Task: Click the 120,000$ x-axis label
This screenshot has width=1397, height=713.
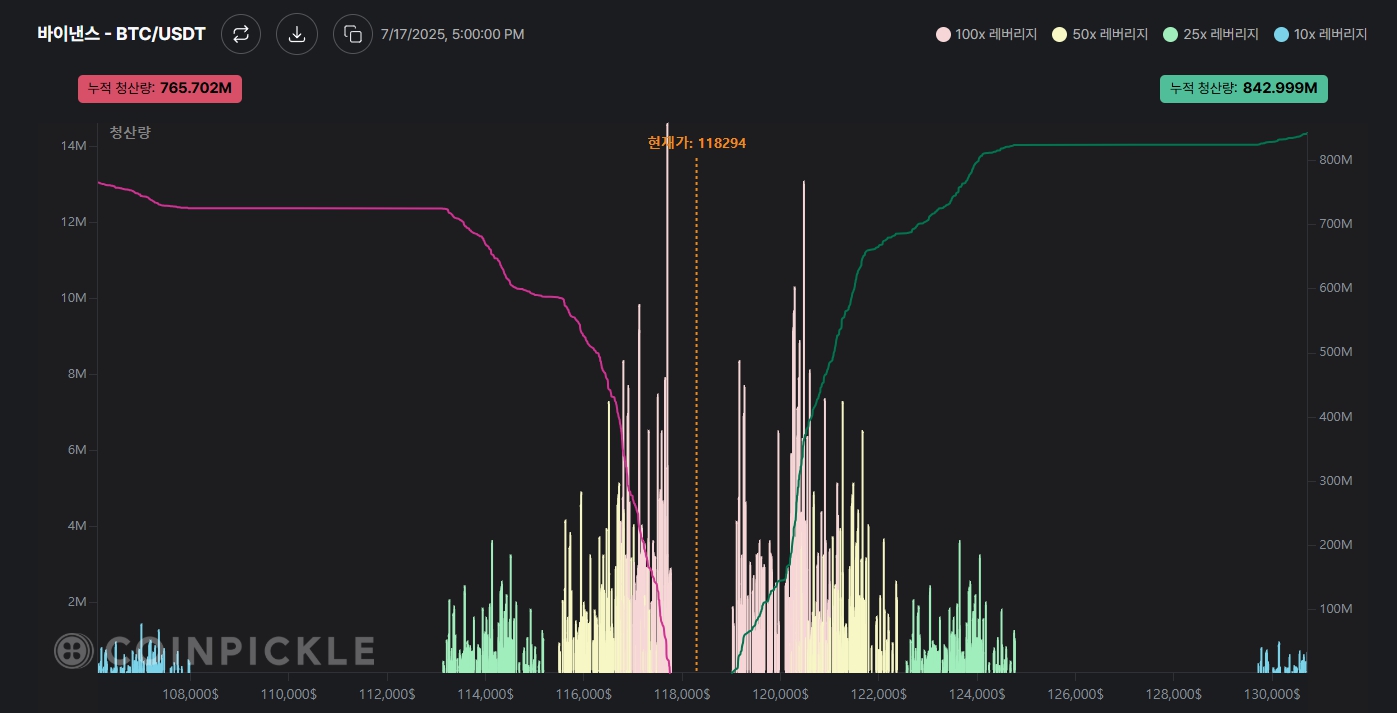Action: (x=780, y=693)
